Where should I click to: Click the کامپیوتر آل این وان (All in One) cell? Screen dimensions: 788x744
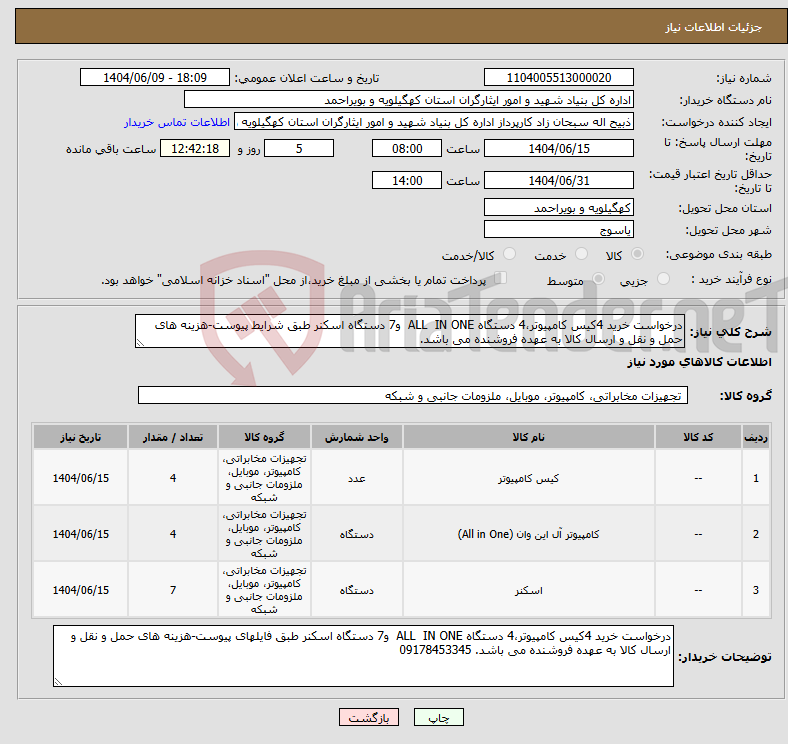pyautogui.click(x=529, y=534)
